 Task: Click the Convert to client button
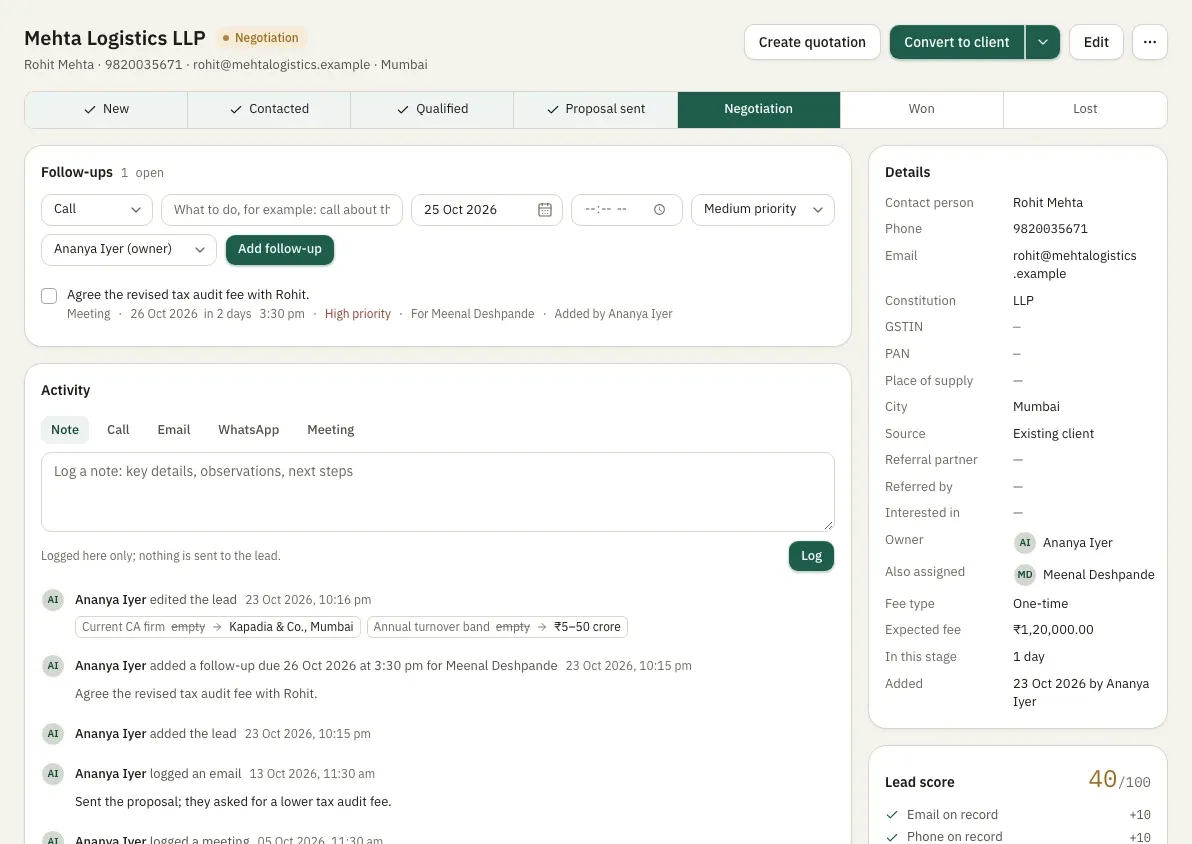click(956, 42)
